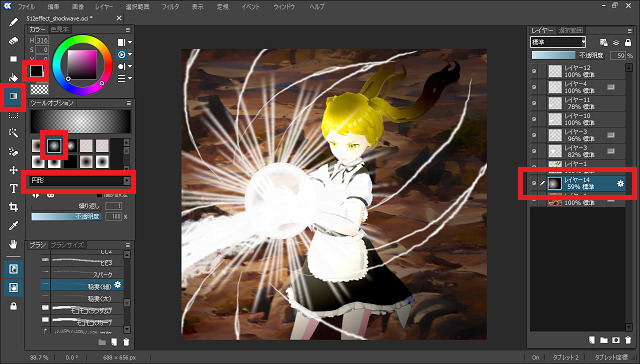Open brush panel menu icon

point(128,245)
